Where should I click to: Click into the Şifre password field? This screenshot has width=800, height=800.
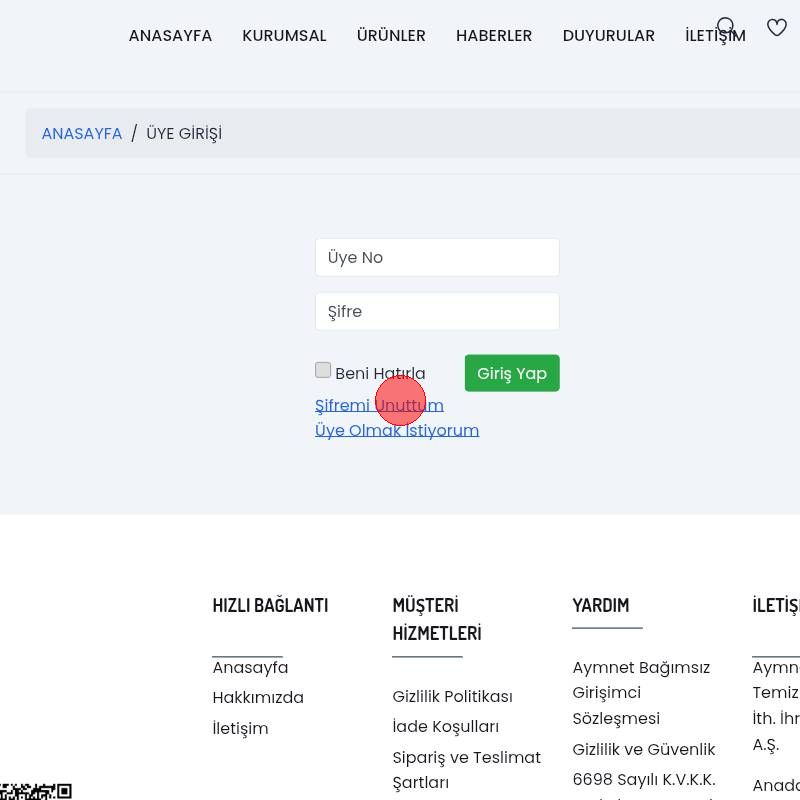coord(437,311)
